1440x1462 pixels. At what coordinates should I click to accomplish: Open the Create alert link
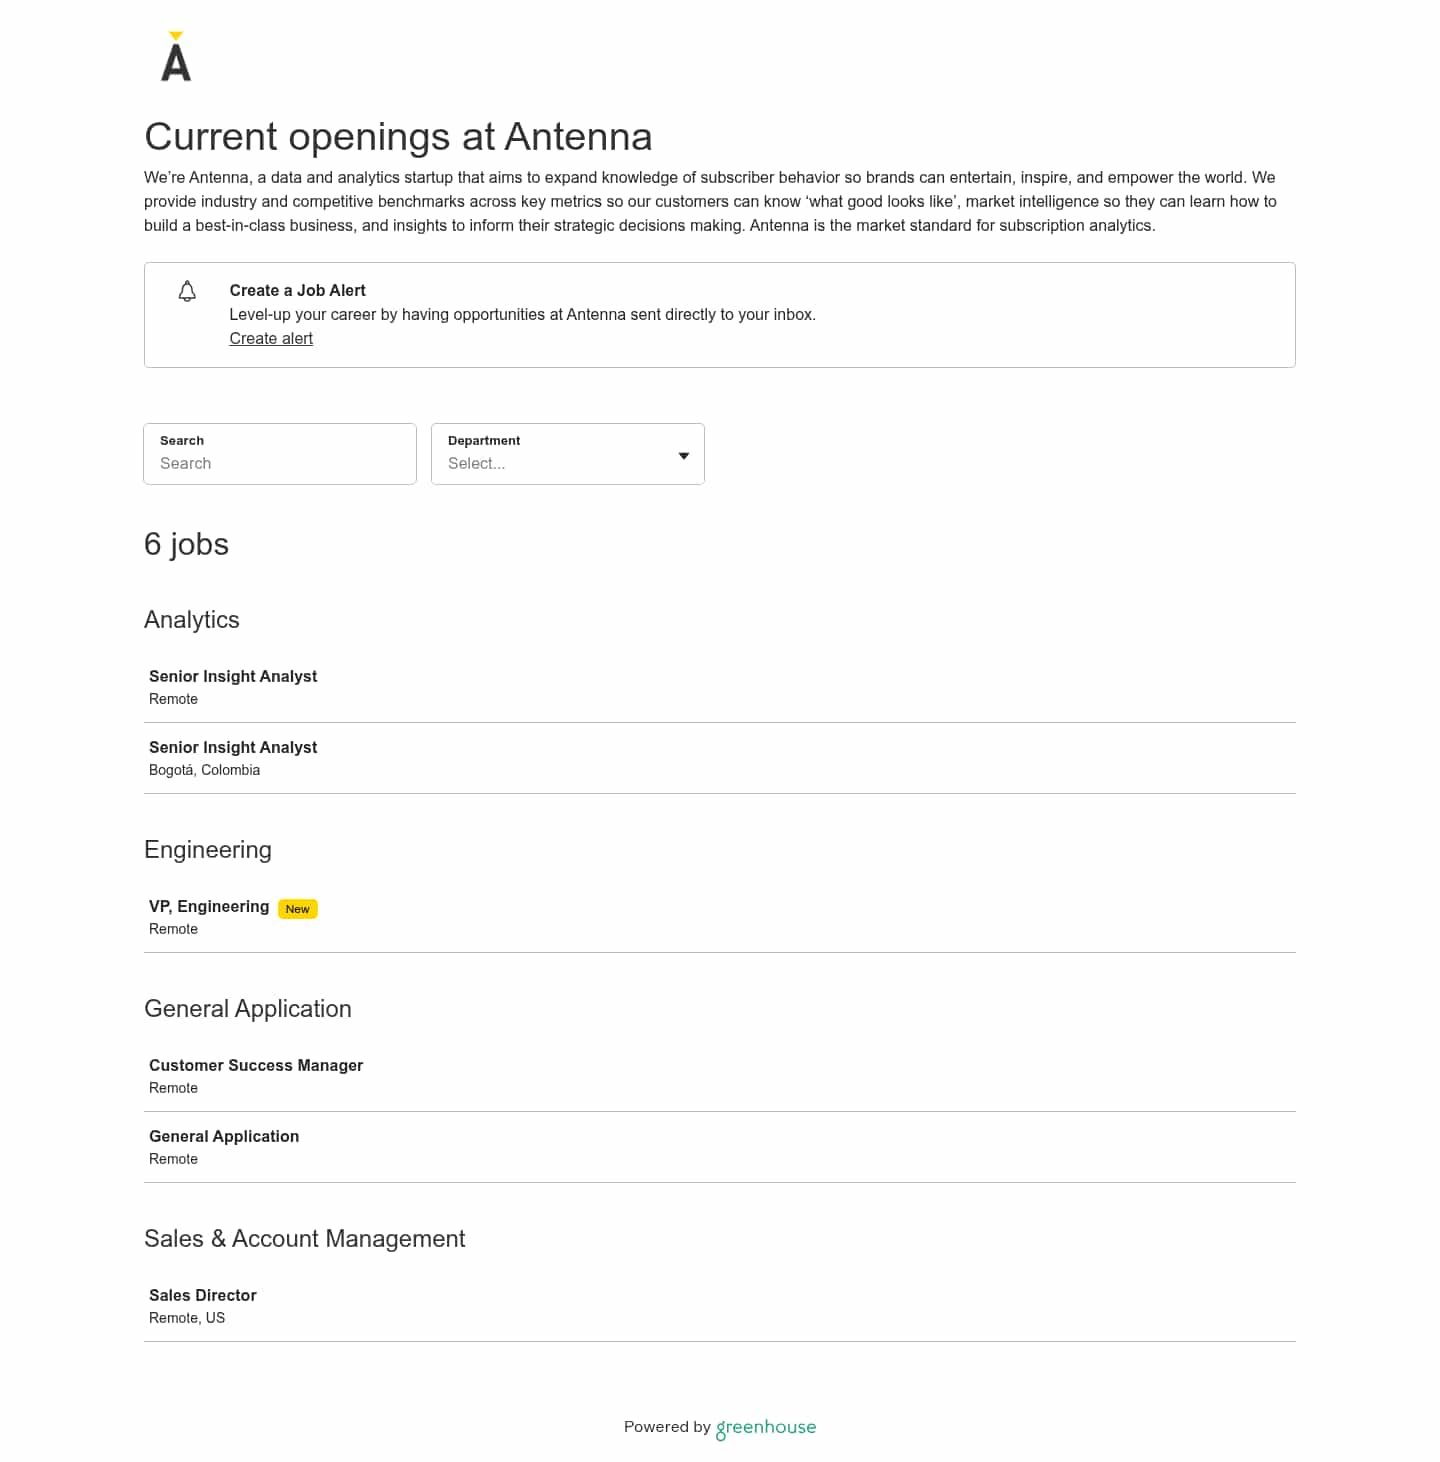pyautogui.click(x=271, y=338)
